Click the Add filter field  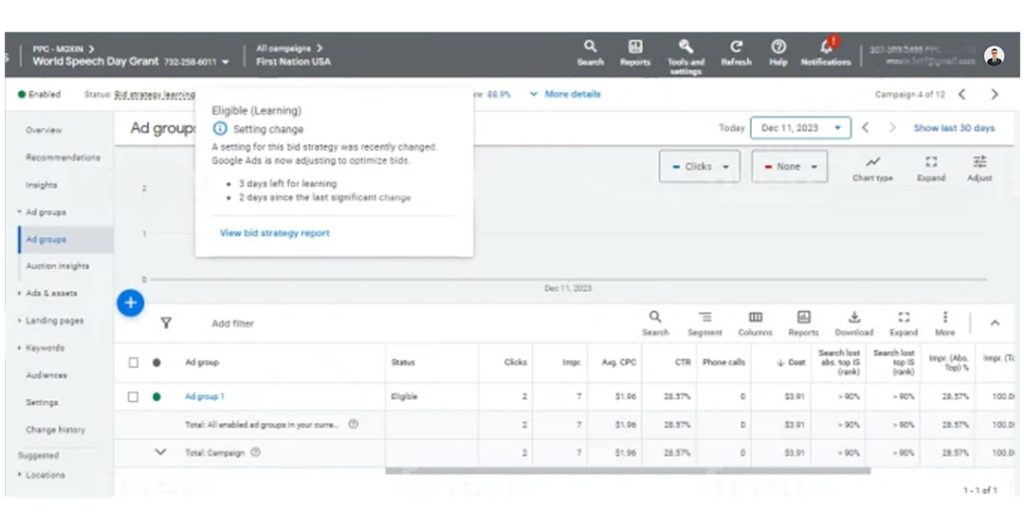(233, 324)
